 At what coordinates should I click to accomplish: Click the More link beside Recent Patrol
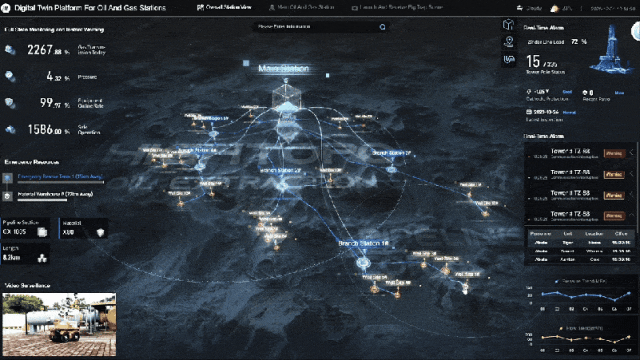619,93
